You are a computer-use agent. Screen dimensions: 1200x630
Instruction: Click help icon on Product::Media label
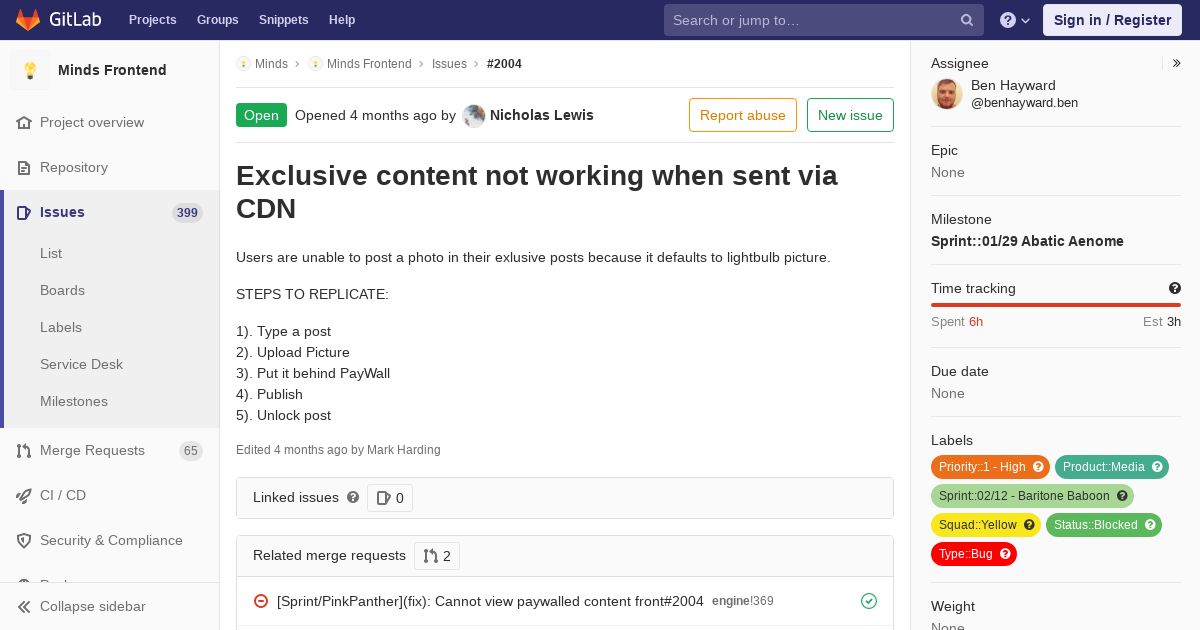[x=1157, y=467]
